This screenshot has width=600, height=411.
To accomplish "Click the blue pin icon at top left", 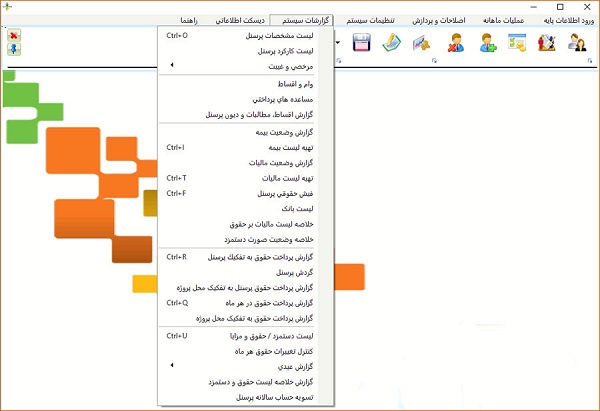I will [14, 49].
